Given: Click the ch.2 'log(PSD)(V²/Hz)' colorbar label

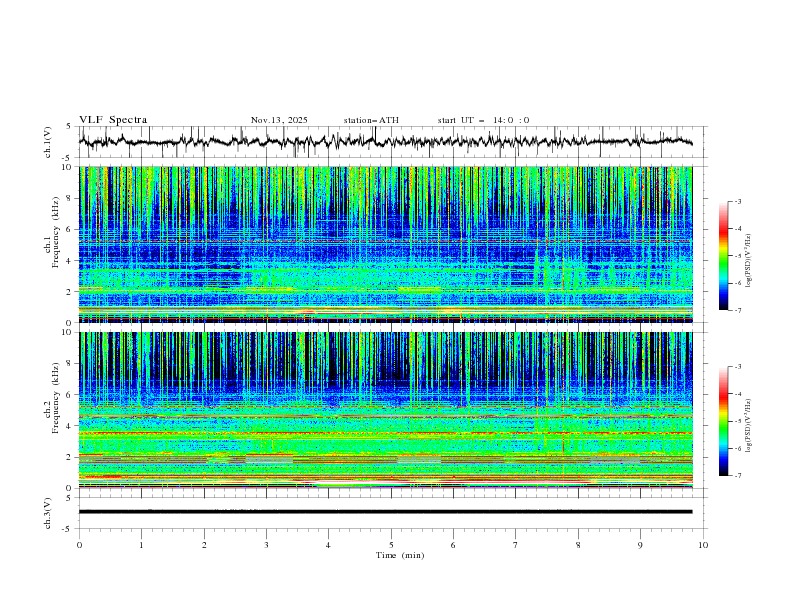Looking at the screenshot, I should [748, 425].
